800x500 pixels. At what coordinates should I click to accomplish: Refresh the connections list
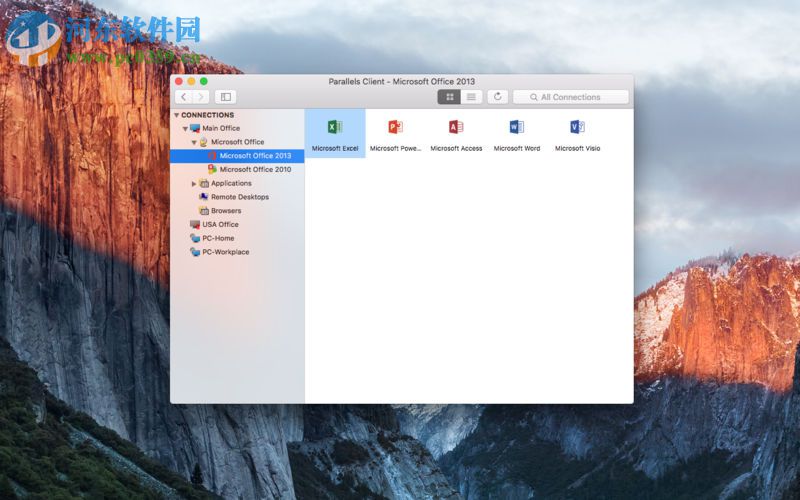(497, 96)
